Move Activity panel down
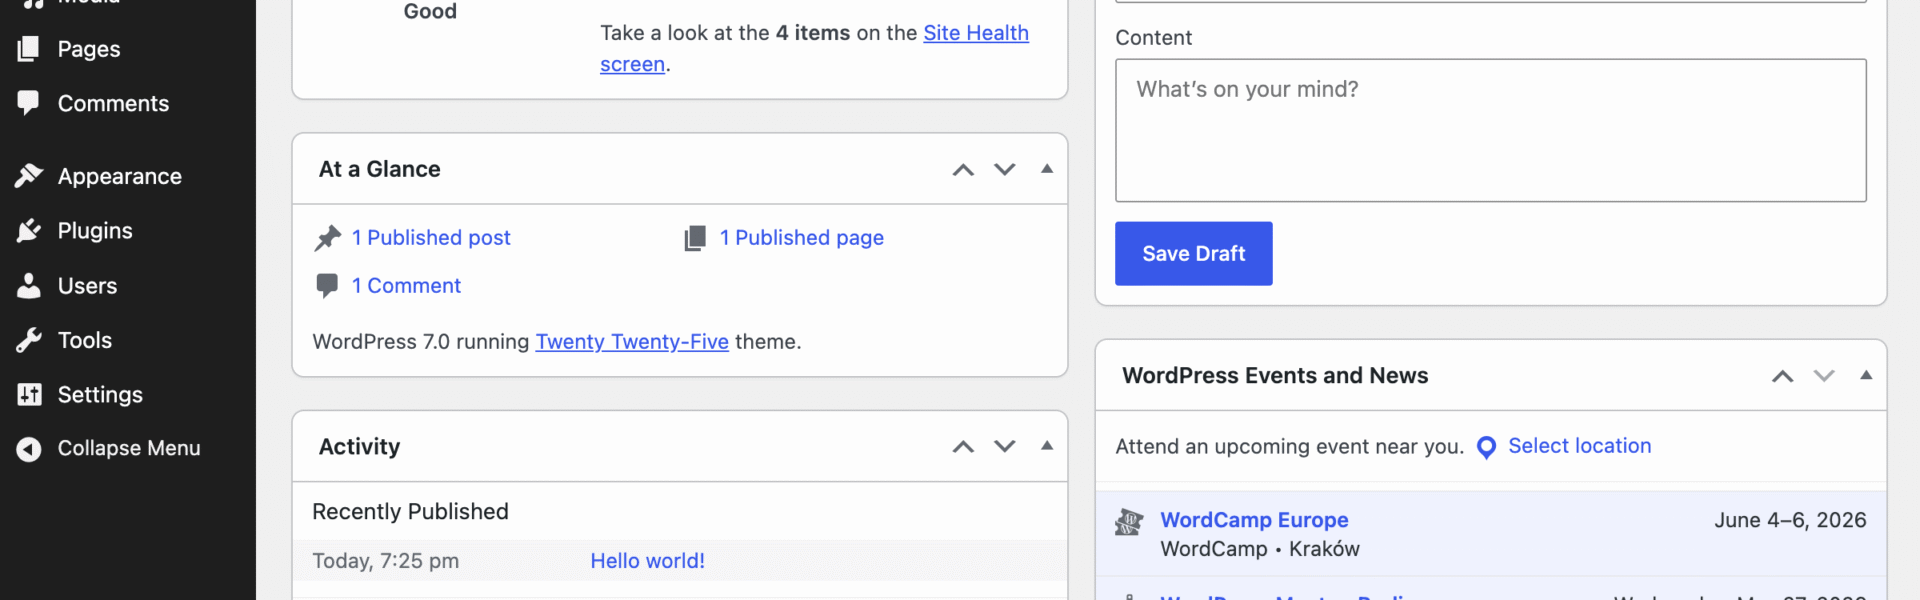Screen dimensions: 1920x600 [x=1005, y=447]
